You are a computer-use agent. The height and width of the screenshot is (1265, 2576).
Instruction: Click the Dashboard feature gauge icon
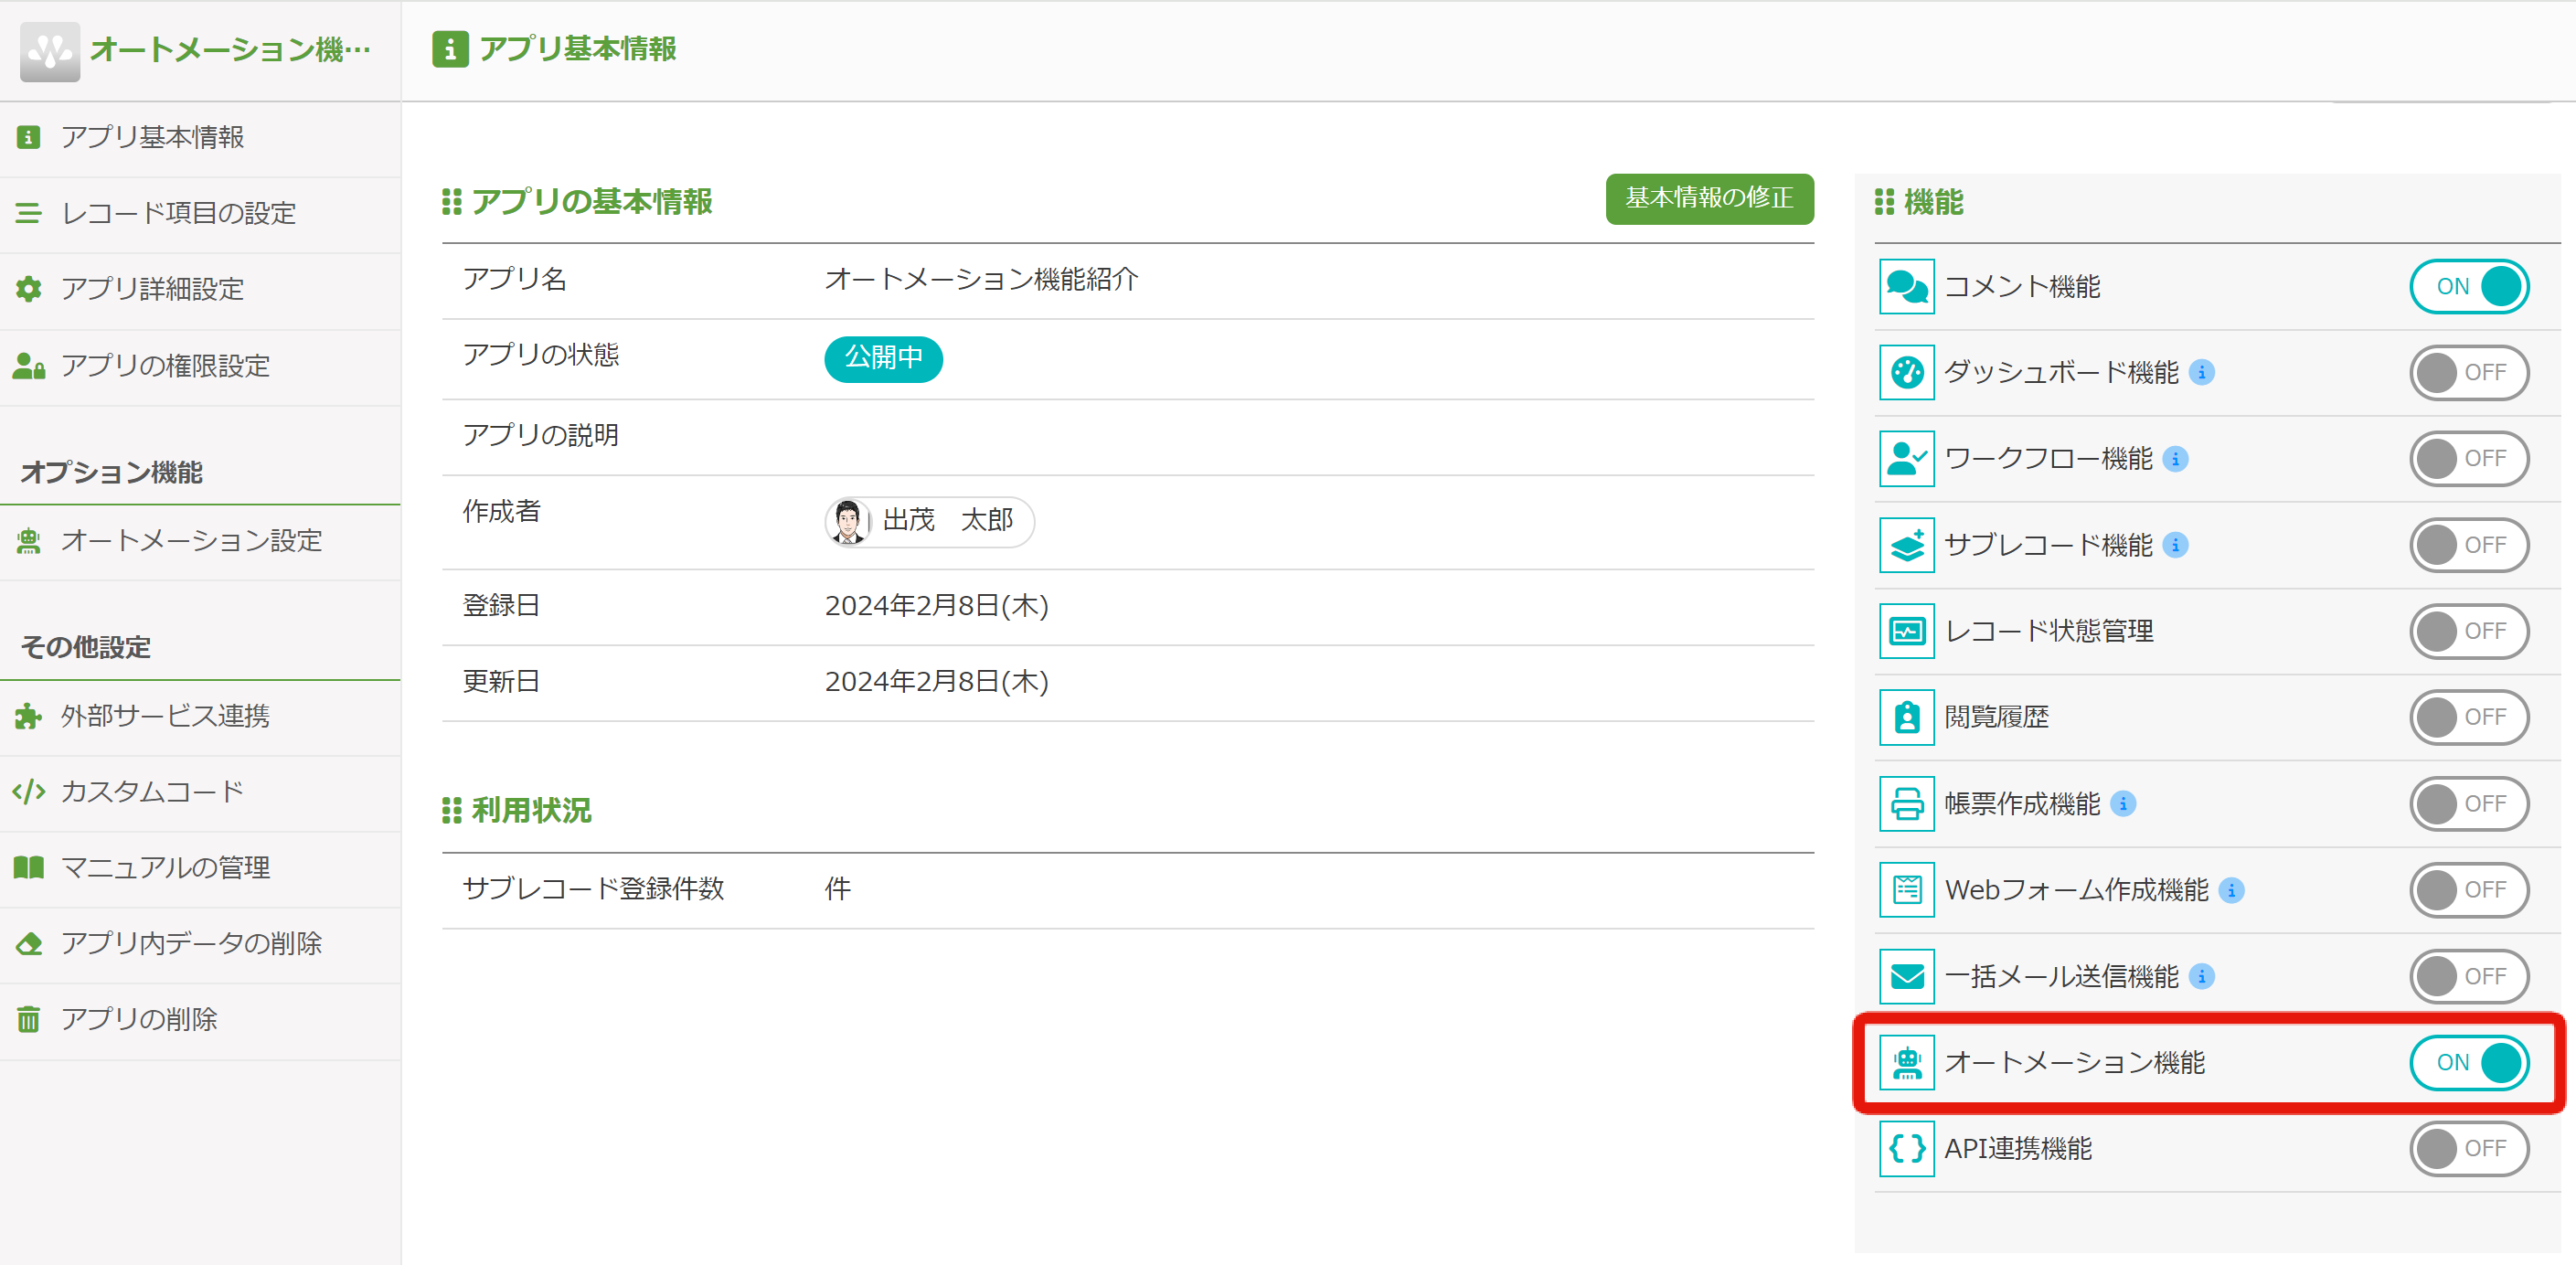1906,373
